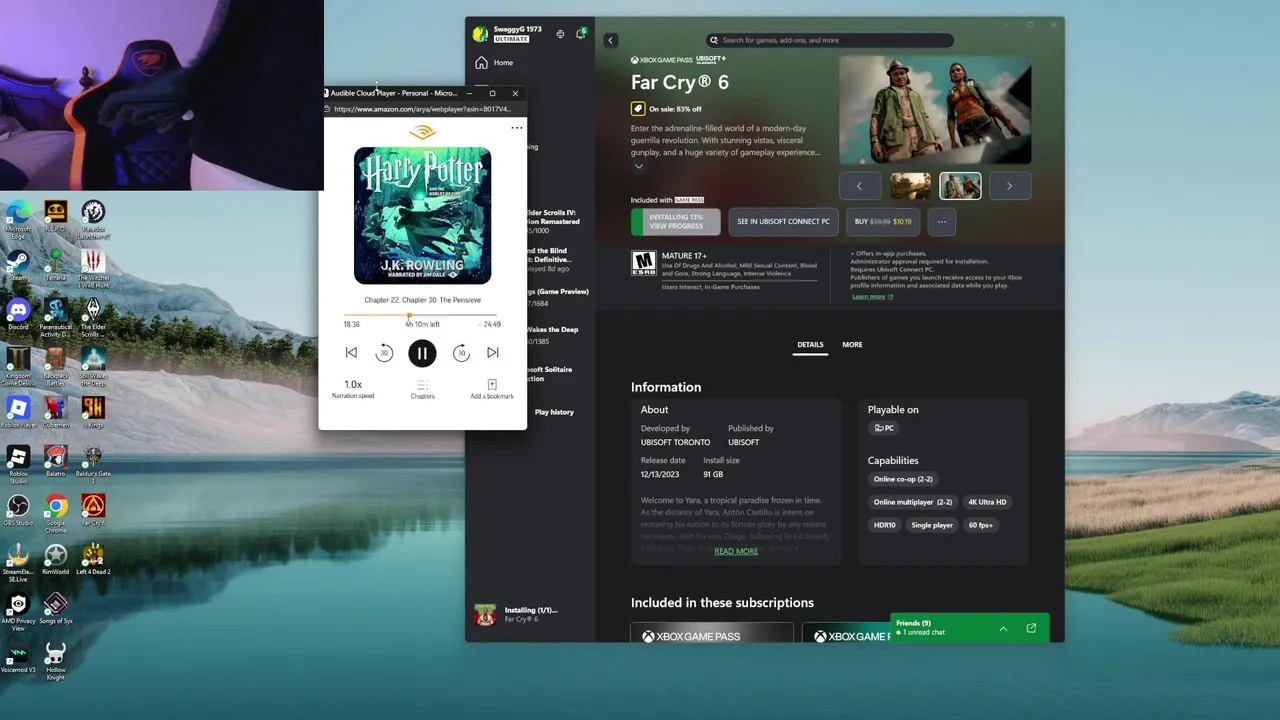Screen dimensions: 1280x720
Task: Open Left 4 Dead 2 desktop shortcut
Action: pos(93,560)
